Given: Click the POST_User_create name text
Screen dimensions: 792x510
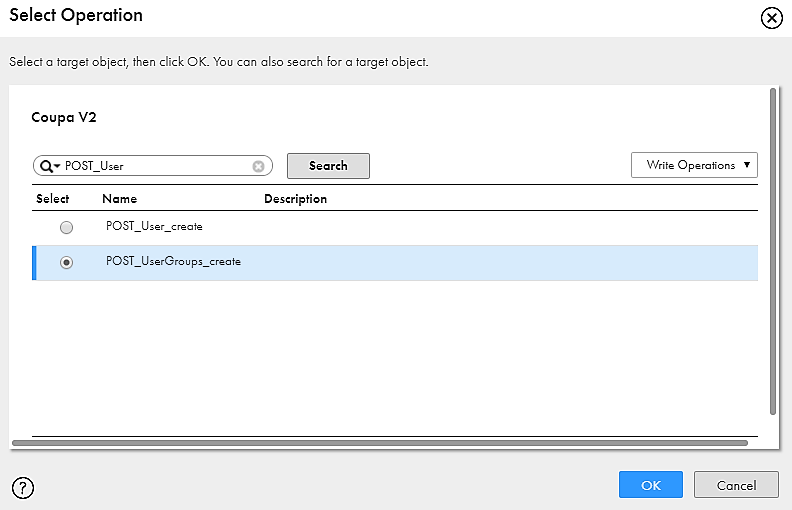Looking at the screenshot, I should coord(154,226).
